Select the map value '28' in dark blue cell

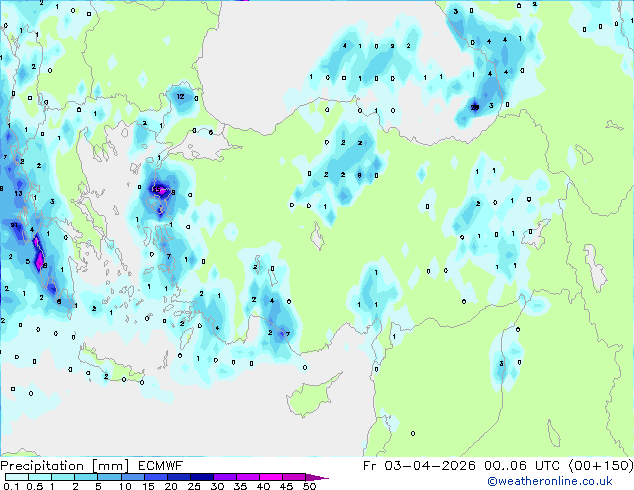click(x=475, y=107)
